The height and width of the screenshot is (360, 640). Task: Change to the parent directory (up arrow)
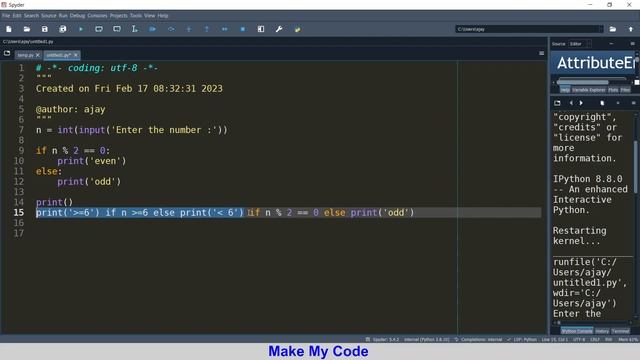coord(631,29)
